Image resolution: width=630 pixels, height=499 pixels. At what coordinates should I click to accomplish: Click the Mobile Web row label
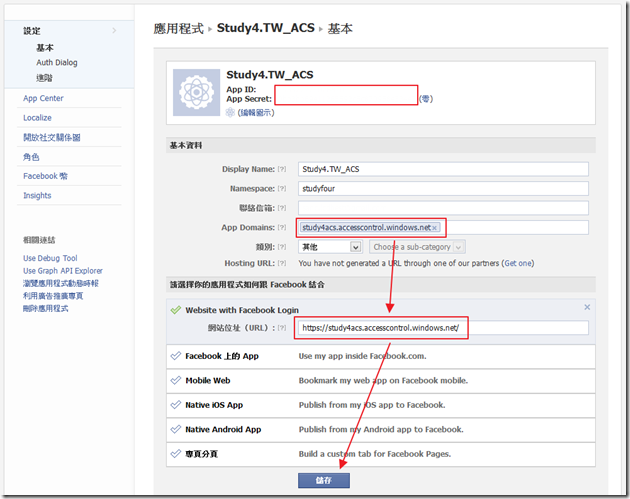pos(208,380)
